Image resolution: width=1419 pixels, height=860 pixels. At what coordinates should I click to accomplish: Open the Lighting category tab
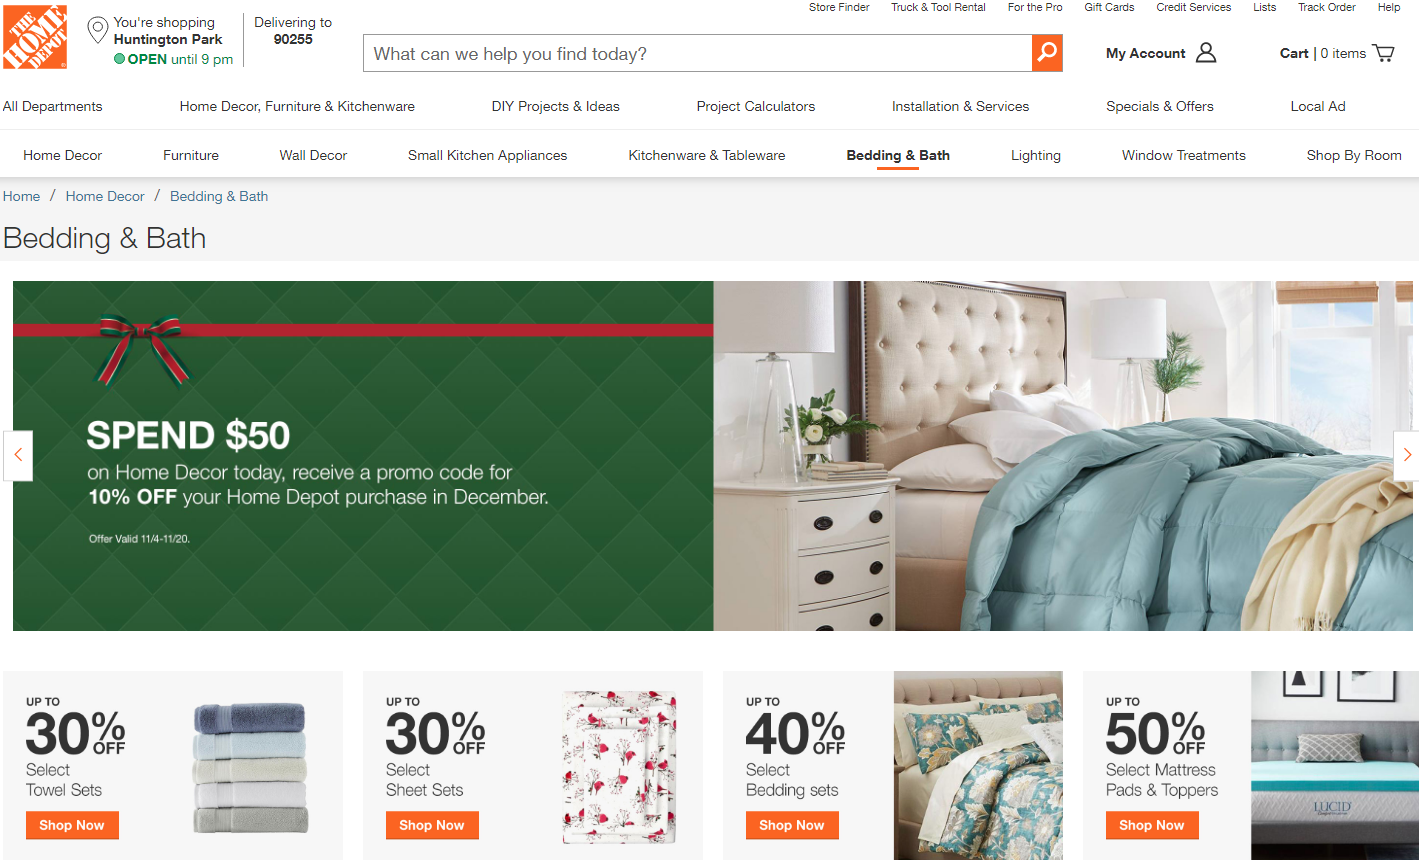click(1036, 155)
